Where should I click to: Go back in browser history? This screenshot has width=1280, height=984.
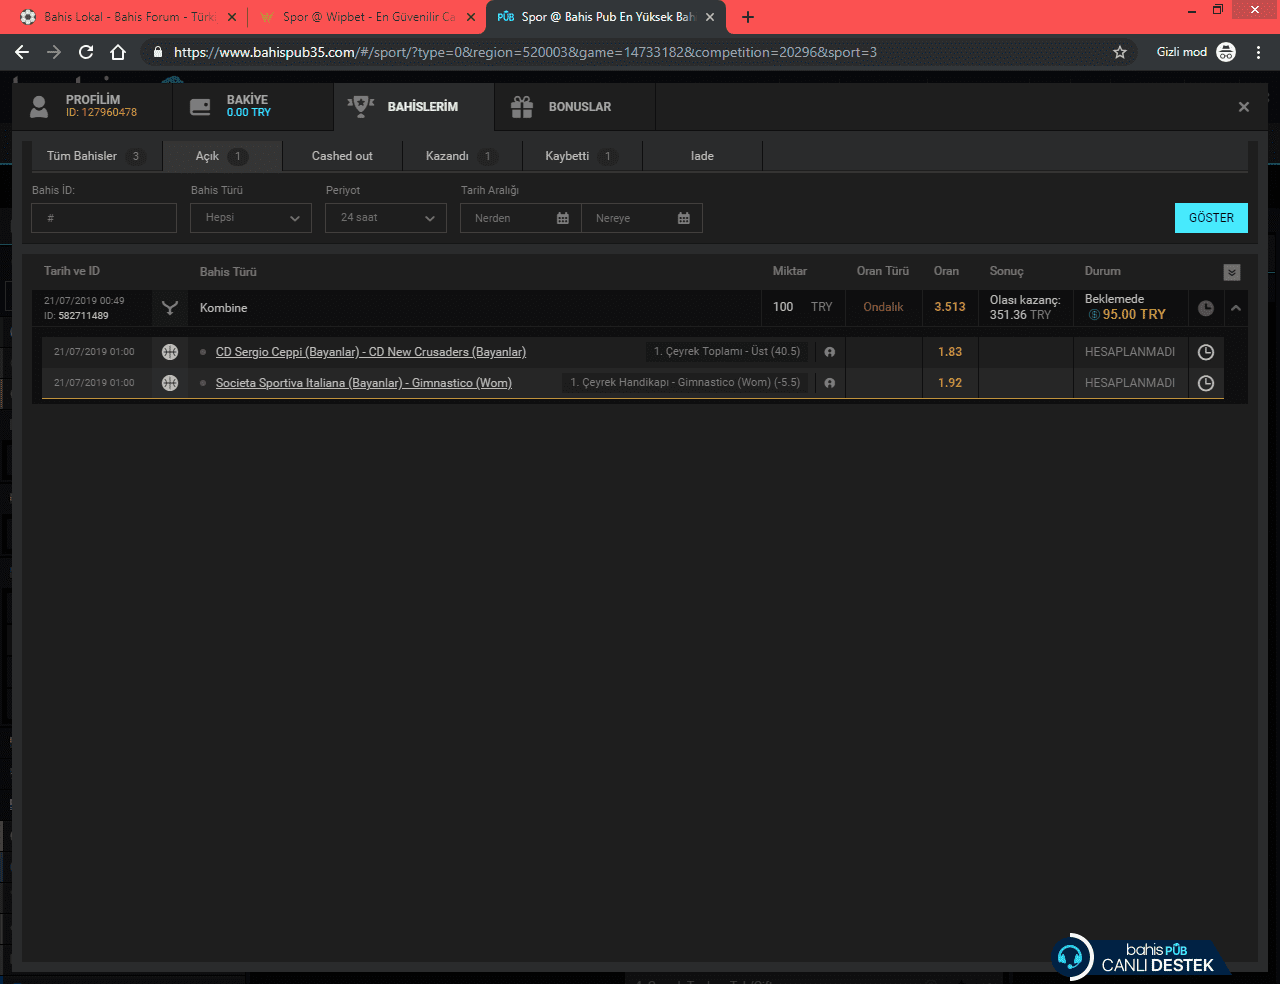[22, 52]
